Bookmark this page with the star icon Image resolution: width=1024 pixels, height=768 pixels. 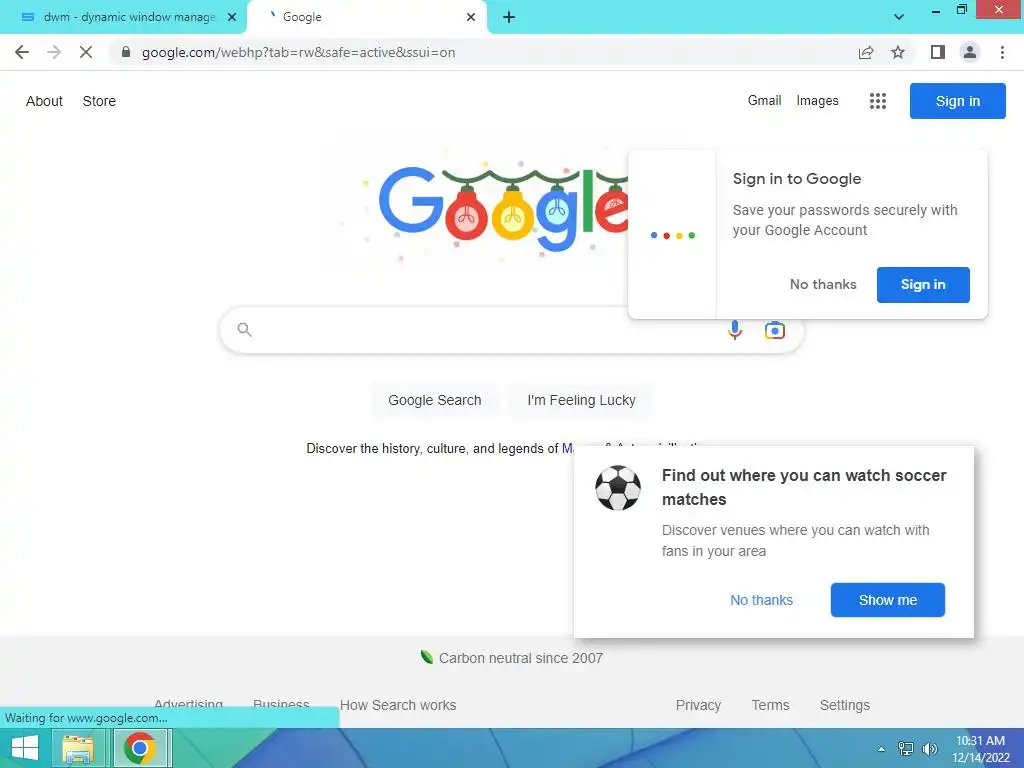[898, 52]
